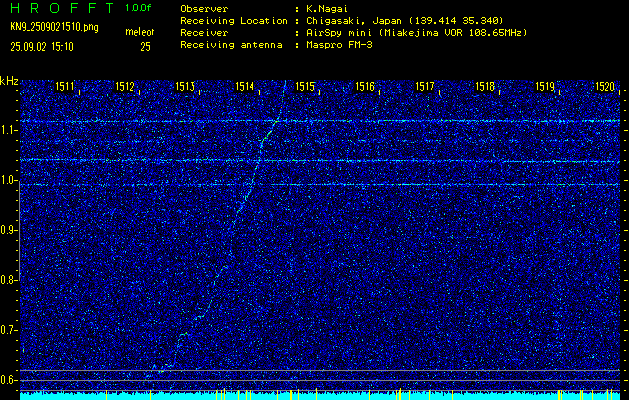Click the kHz axis unit label

tap(9, 81)
